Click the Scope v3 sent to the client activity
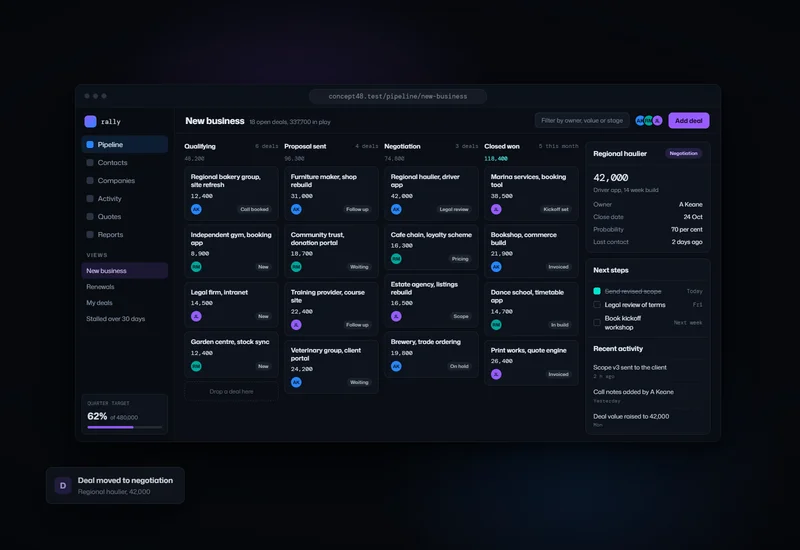Viewport: 800px width, 550px height. (x=630, y=367)
